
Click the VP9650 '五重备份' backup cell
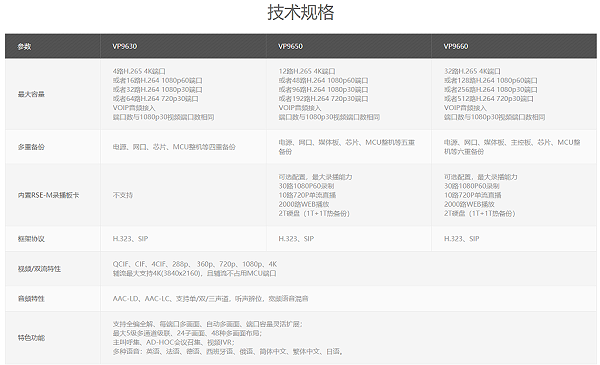[346, 147]
